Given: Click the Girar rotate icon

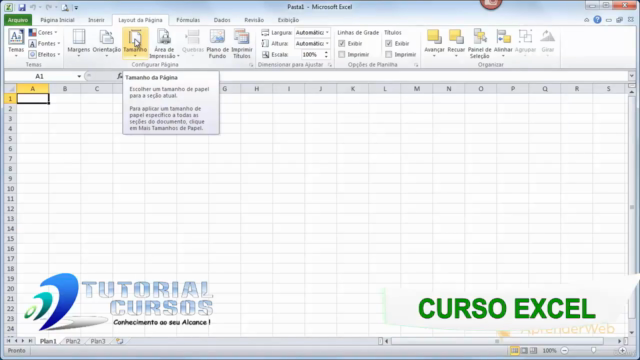Looking at the screenshot, I should coord(547,37).
